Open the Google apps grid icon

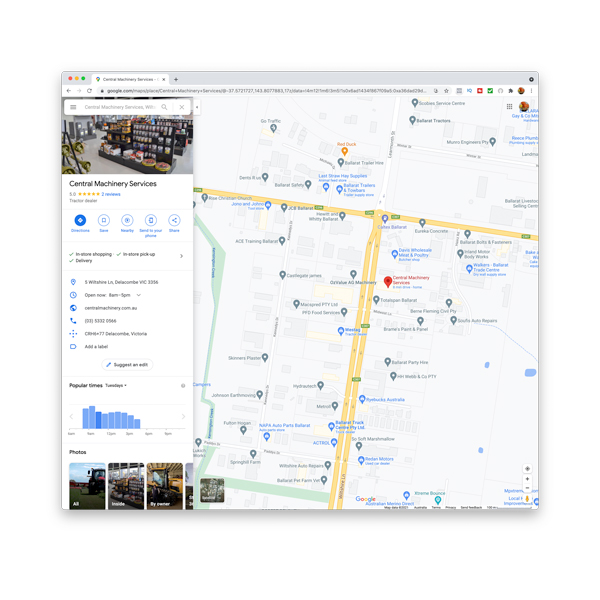click(x=509, y=106)
